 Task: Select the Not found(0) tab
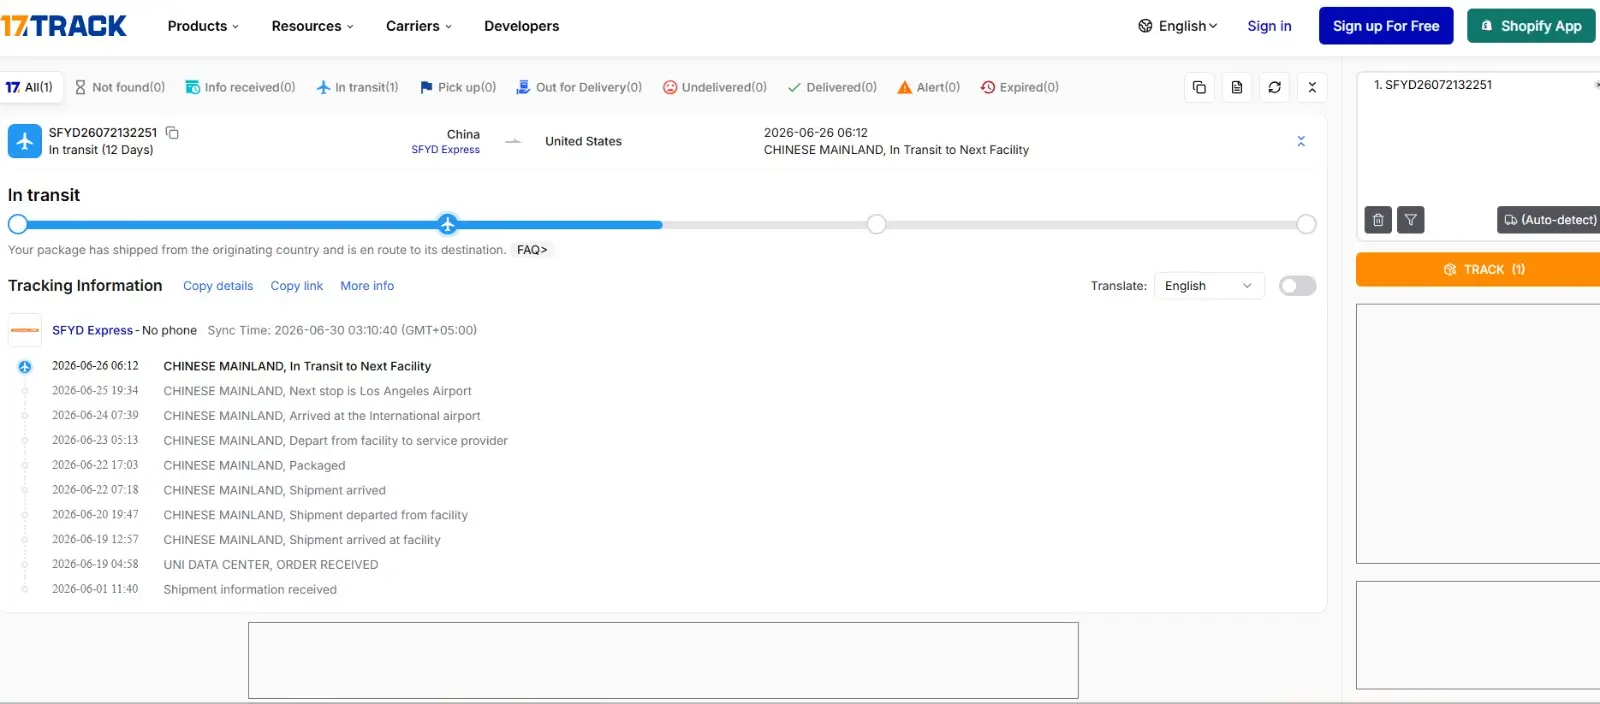[120, 87]
